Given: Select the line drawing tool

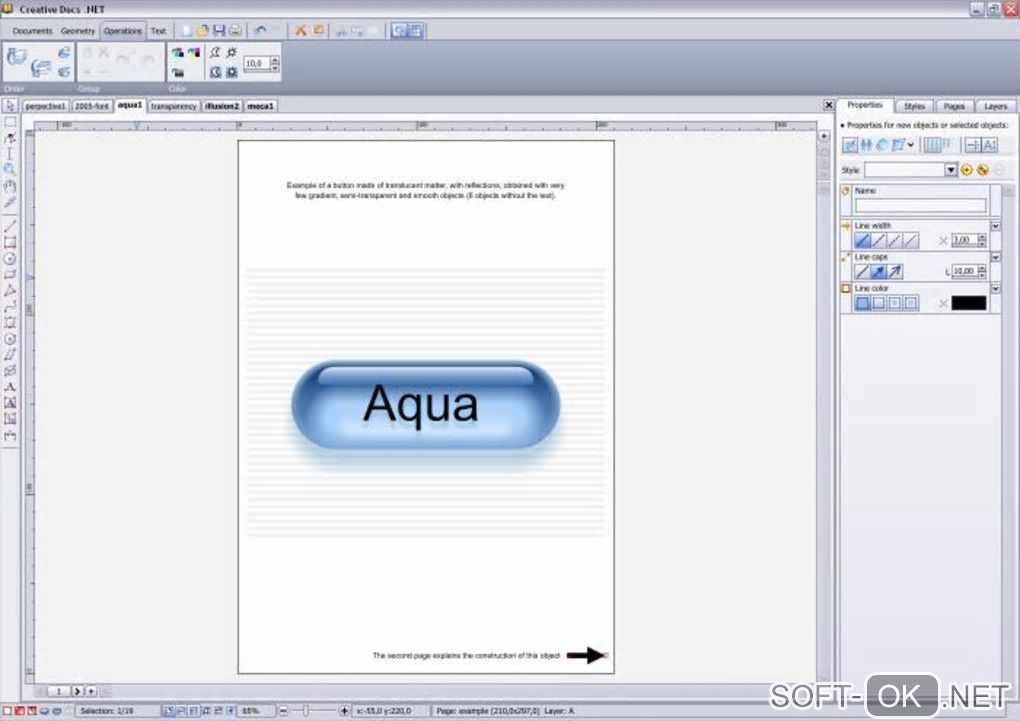Looking at the screenshot, I should pos(10,226).
